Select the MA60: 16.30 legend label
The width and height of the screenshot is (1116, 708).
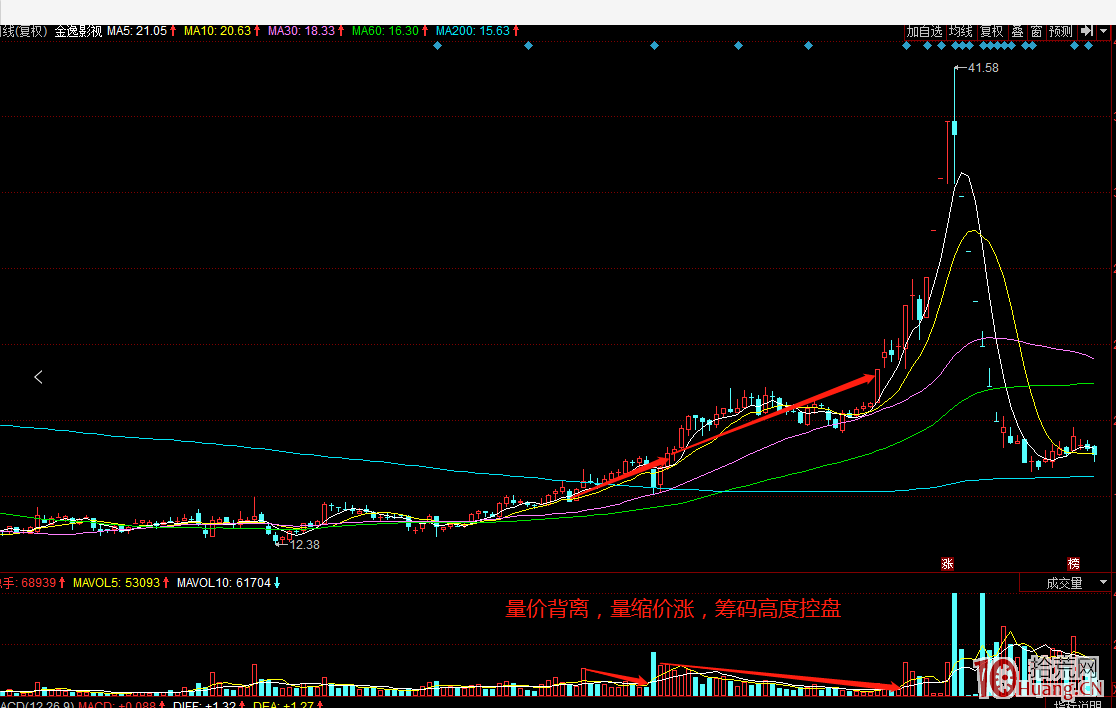(x=385, y=31)
